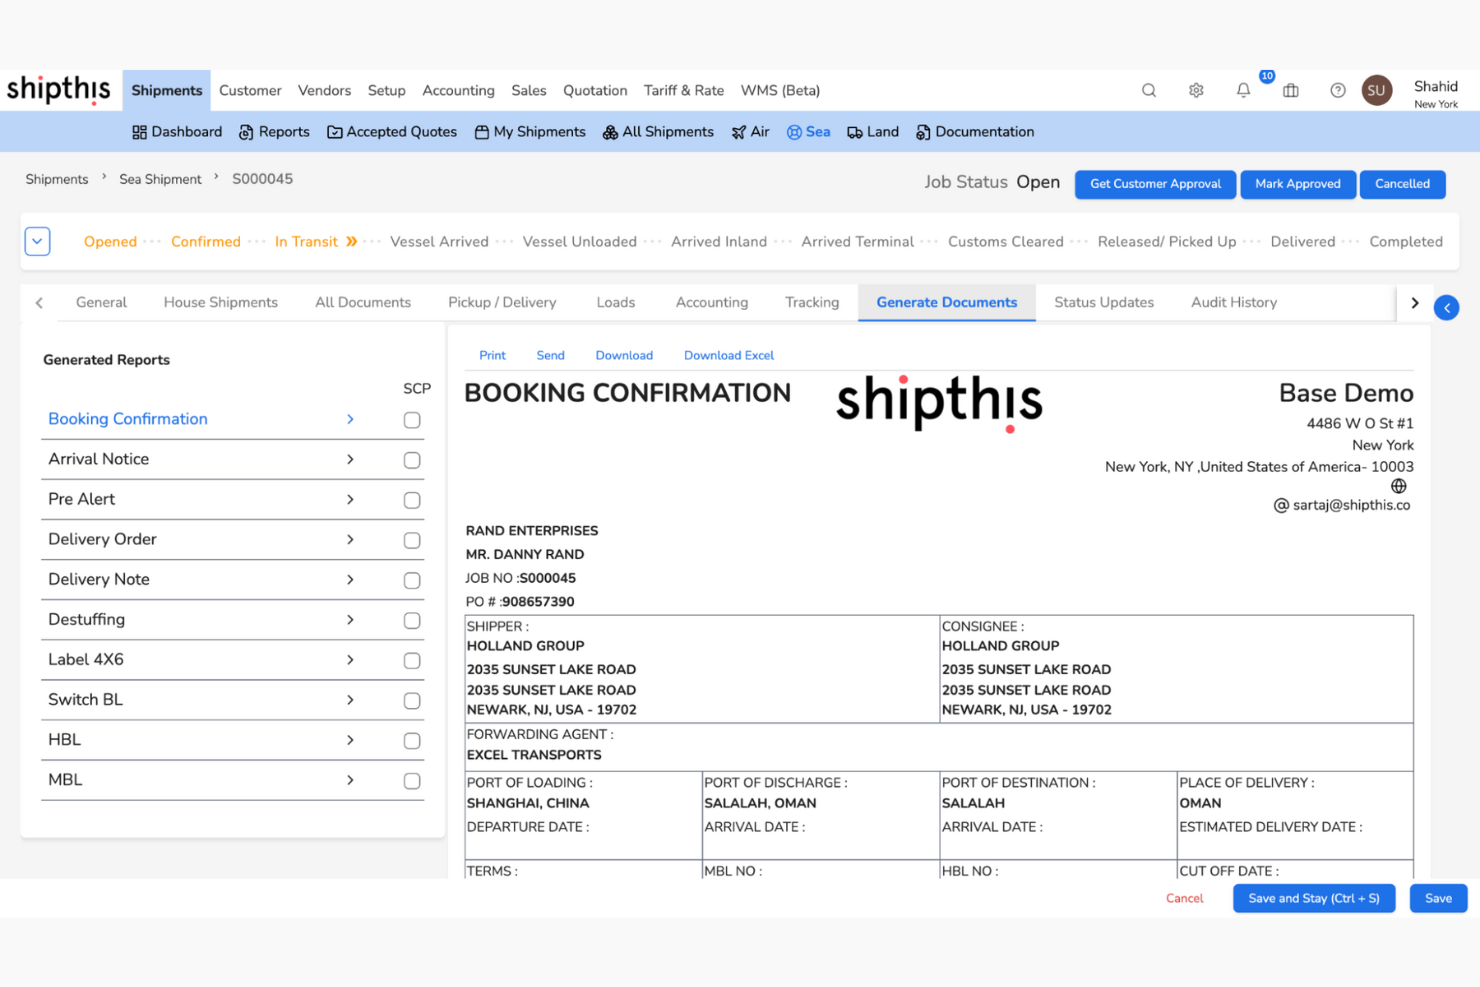Check SCP box for Arrival Notice
1480x987 pixels.
coord(412,460)
